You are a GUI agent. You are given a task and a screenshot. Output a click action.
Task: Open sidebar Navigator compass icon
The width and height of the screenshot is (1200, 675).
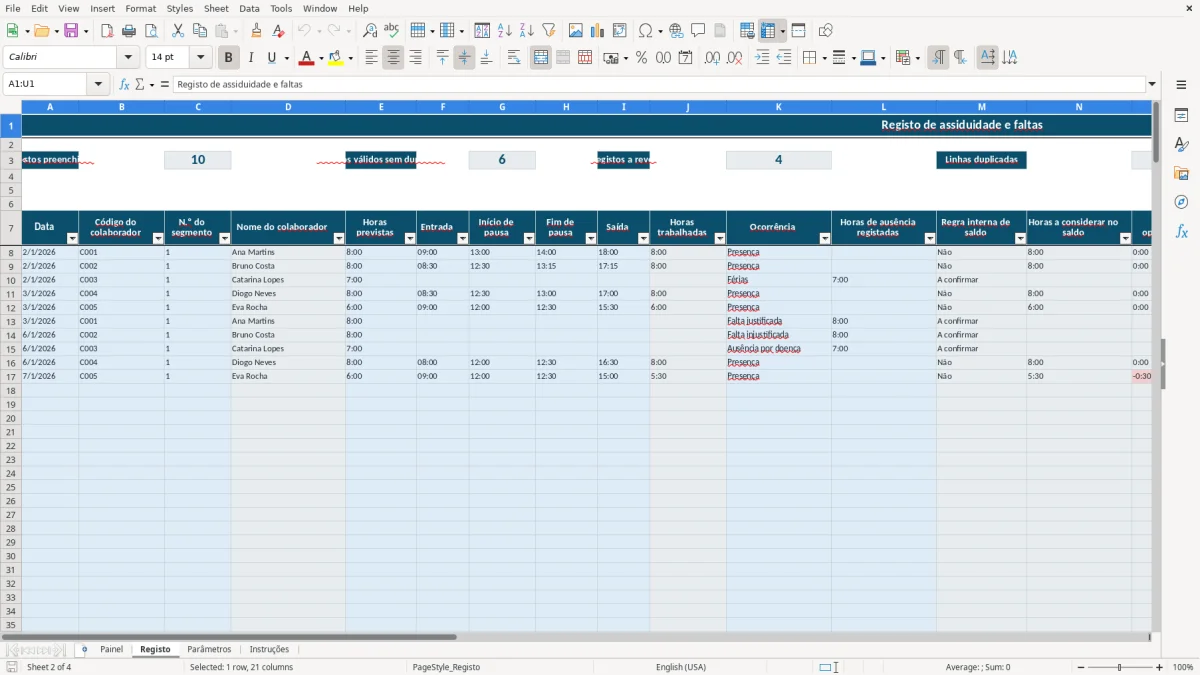point(1181,202)
